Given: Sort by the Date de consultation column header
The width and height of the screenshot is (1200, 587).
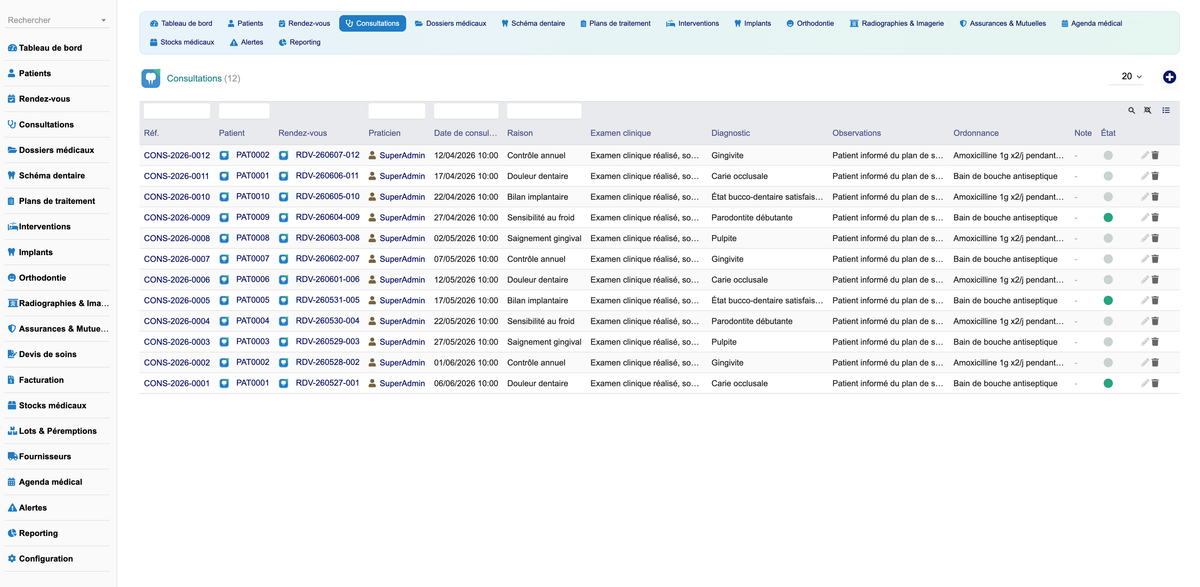Looking at the screenshot, I should [466, 133].
